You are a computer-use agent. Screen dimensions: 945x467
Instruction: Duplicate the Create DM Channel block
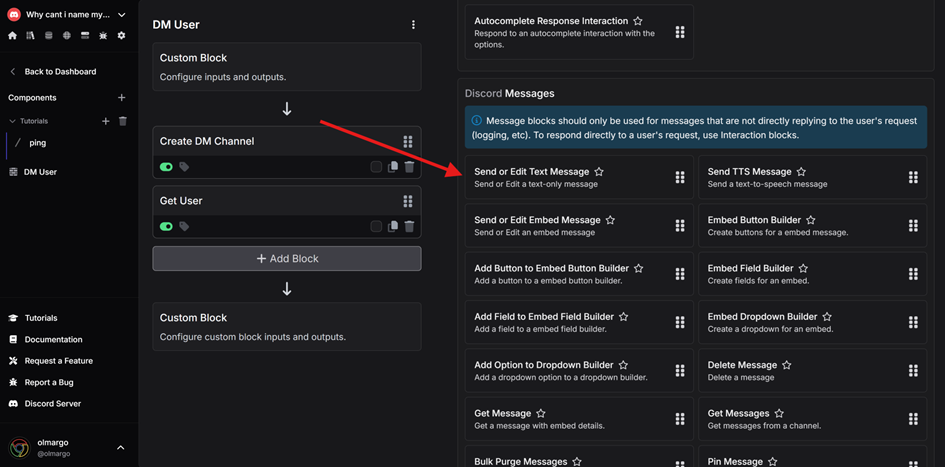point(393,167)
